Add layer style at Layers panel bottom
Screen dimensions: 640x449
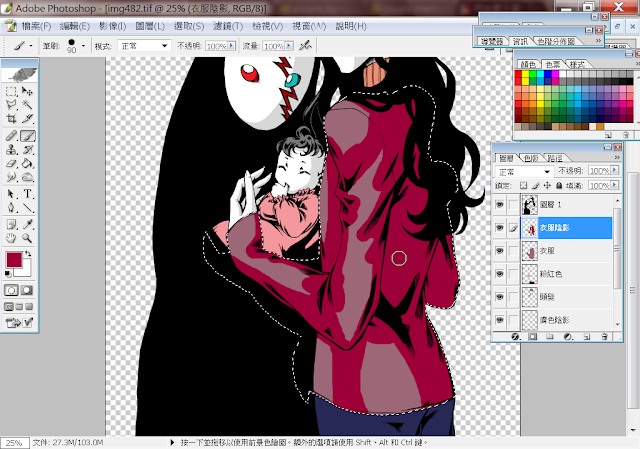516,337
